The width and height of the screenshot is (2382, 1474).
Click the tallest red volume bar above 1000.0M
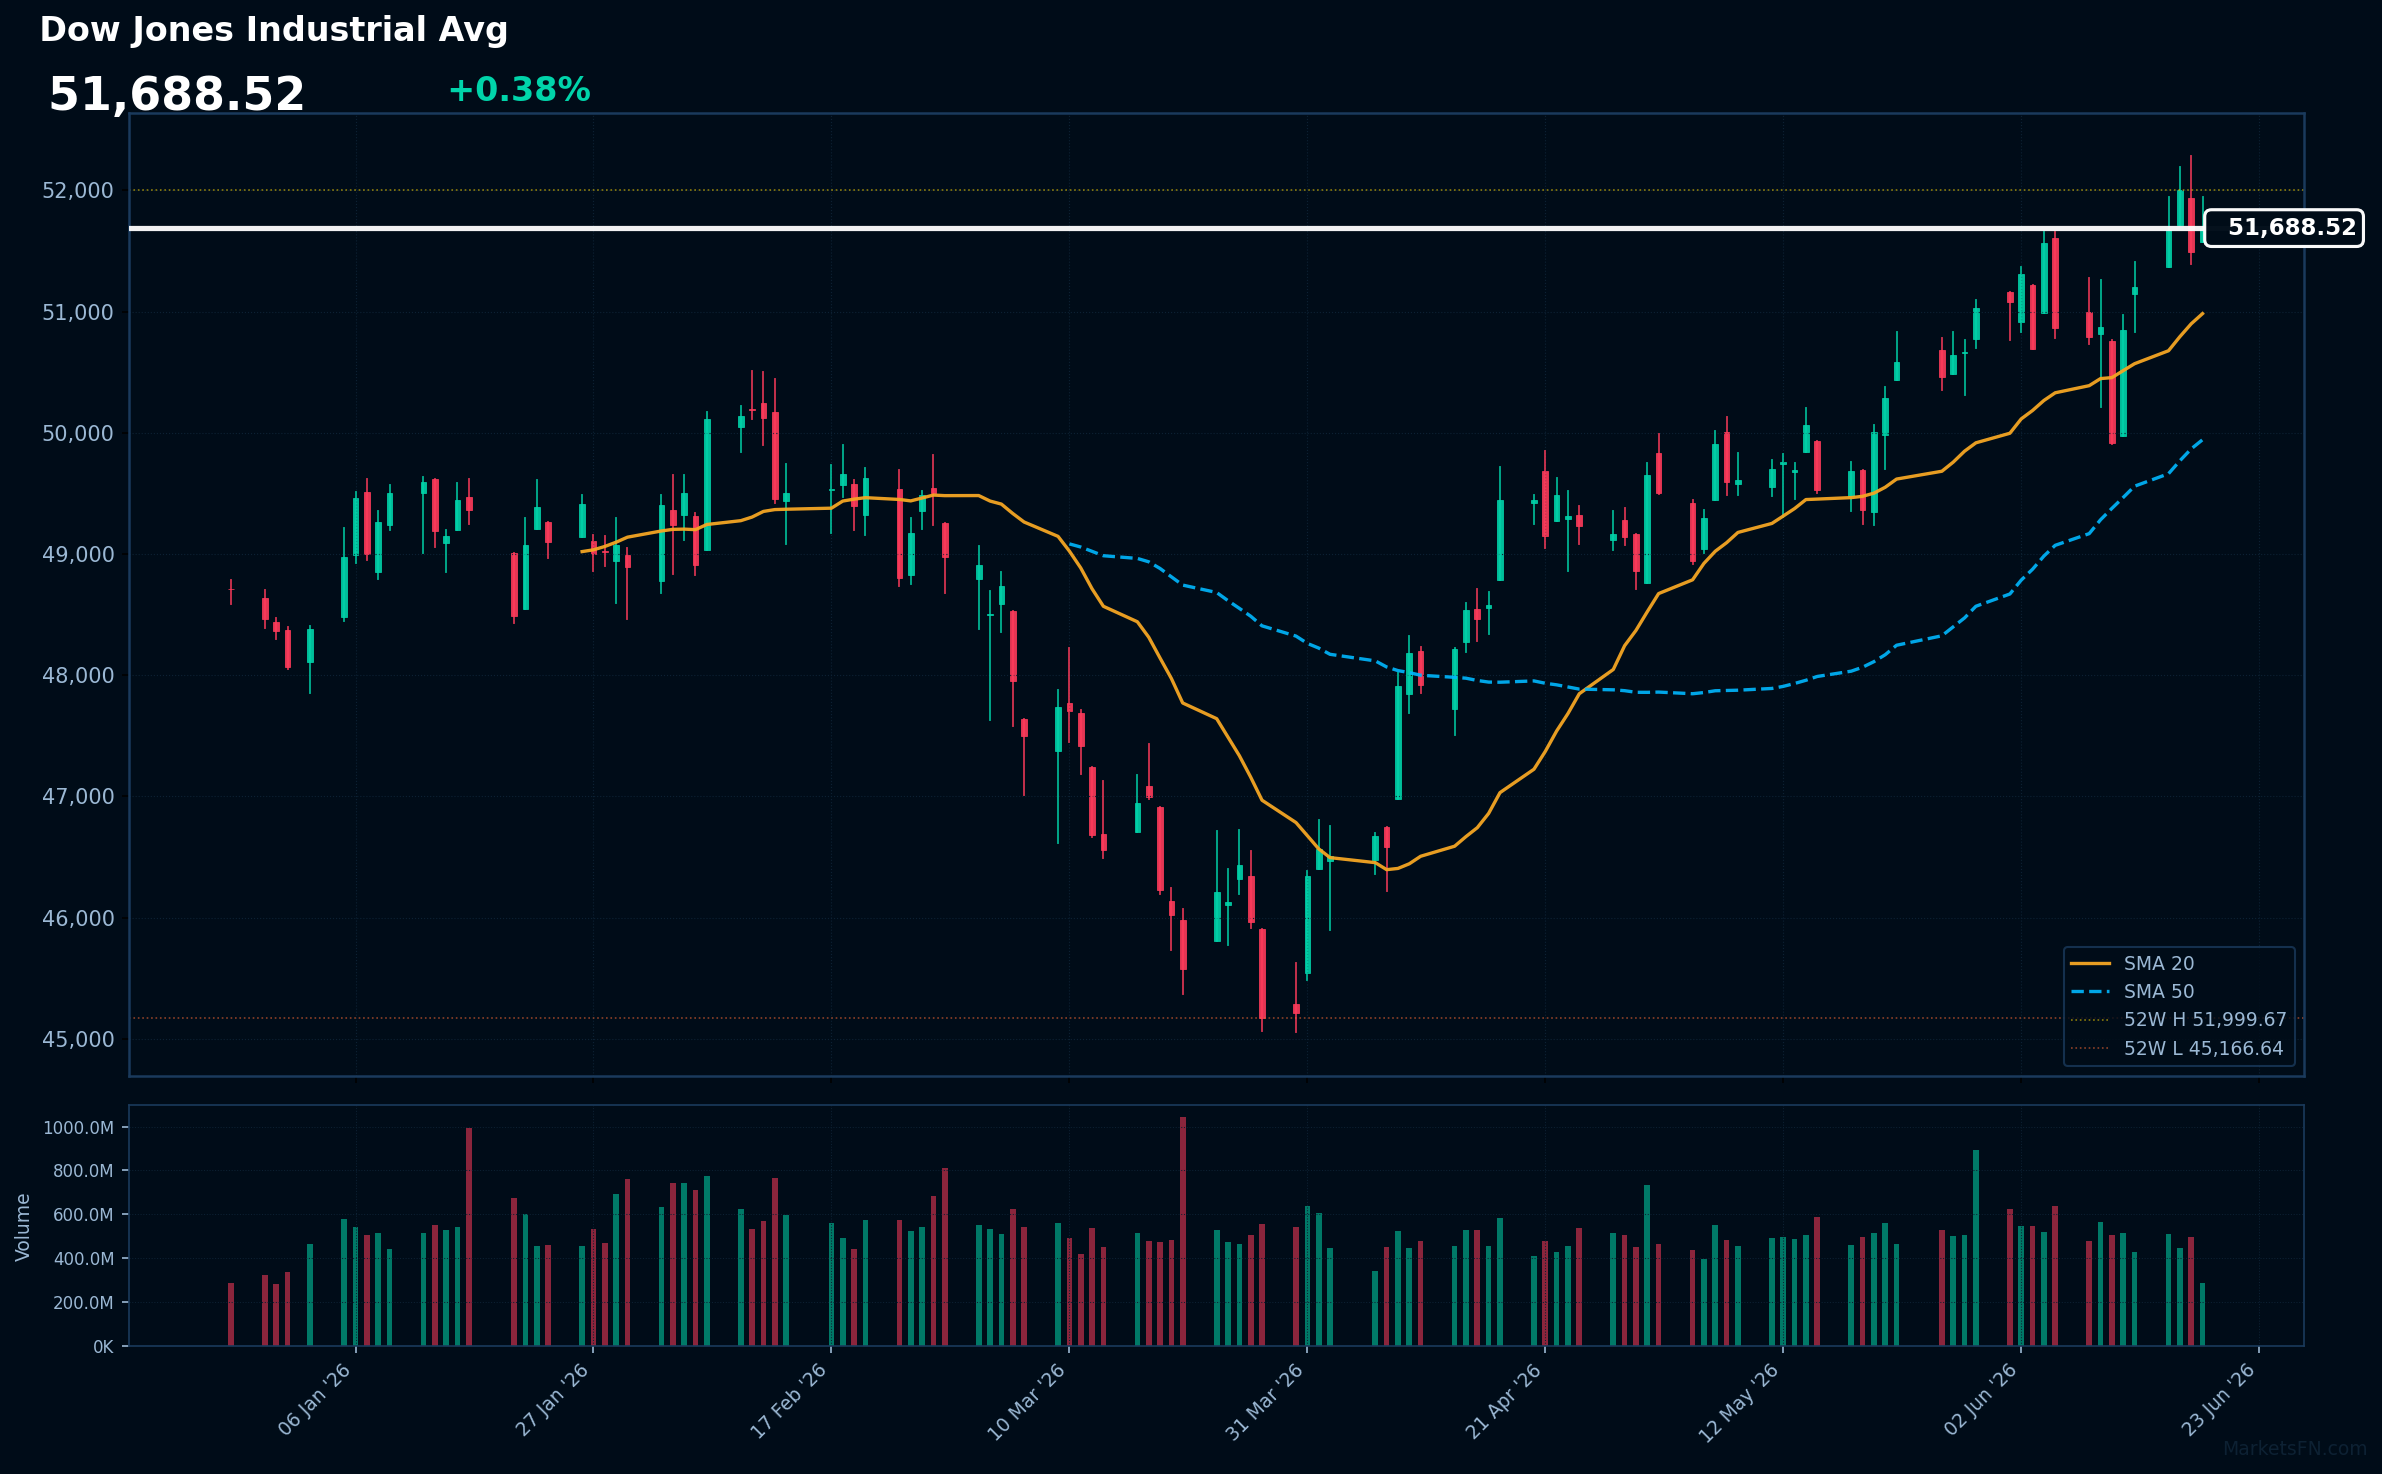point(1183,1232)
